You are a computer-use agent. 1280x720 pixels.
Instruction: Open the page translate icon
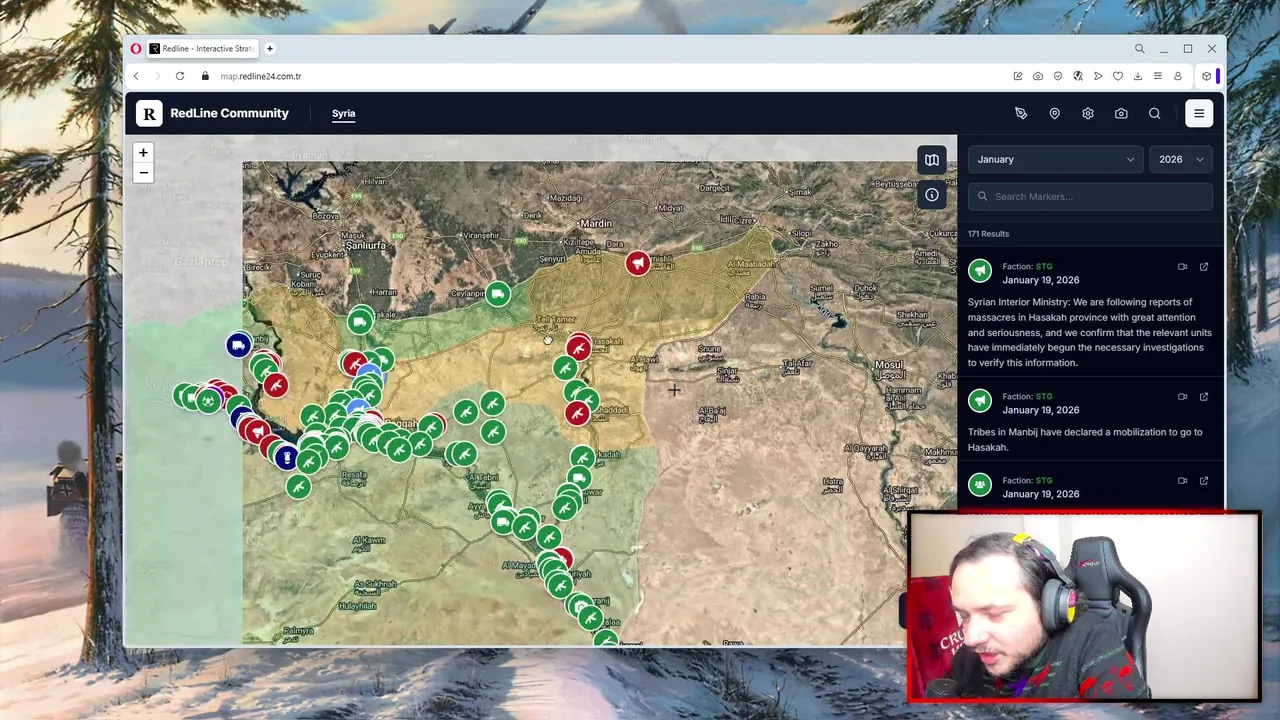coord(1078,76)
